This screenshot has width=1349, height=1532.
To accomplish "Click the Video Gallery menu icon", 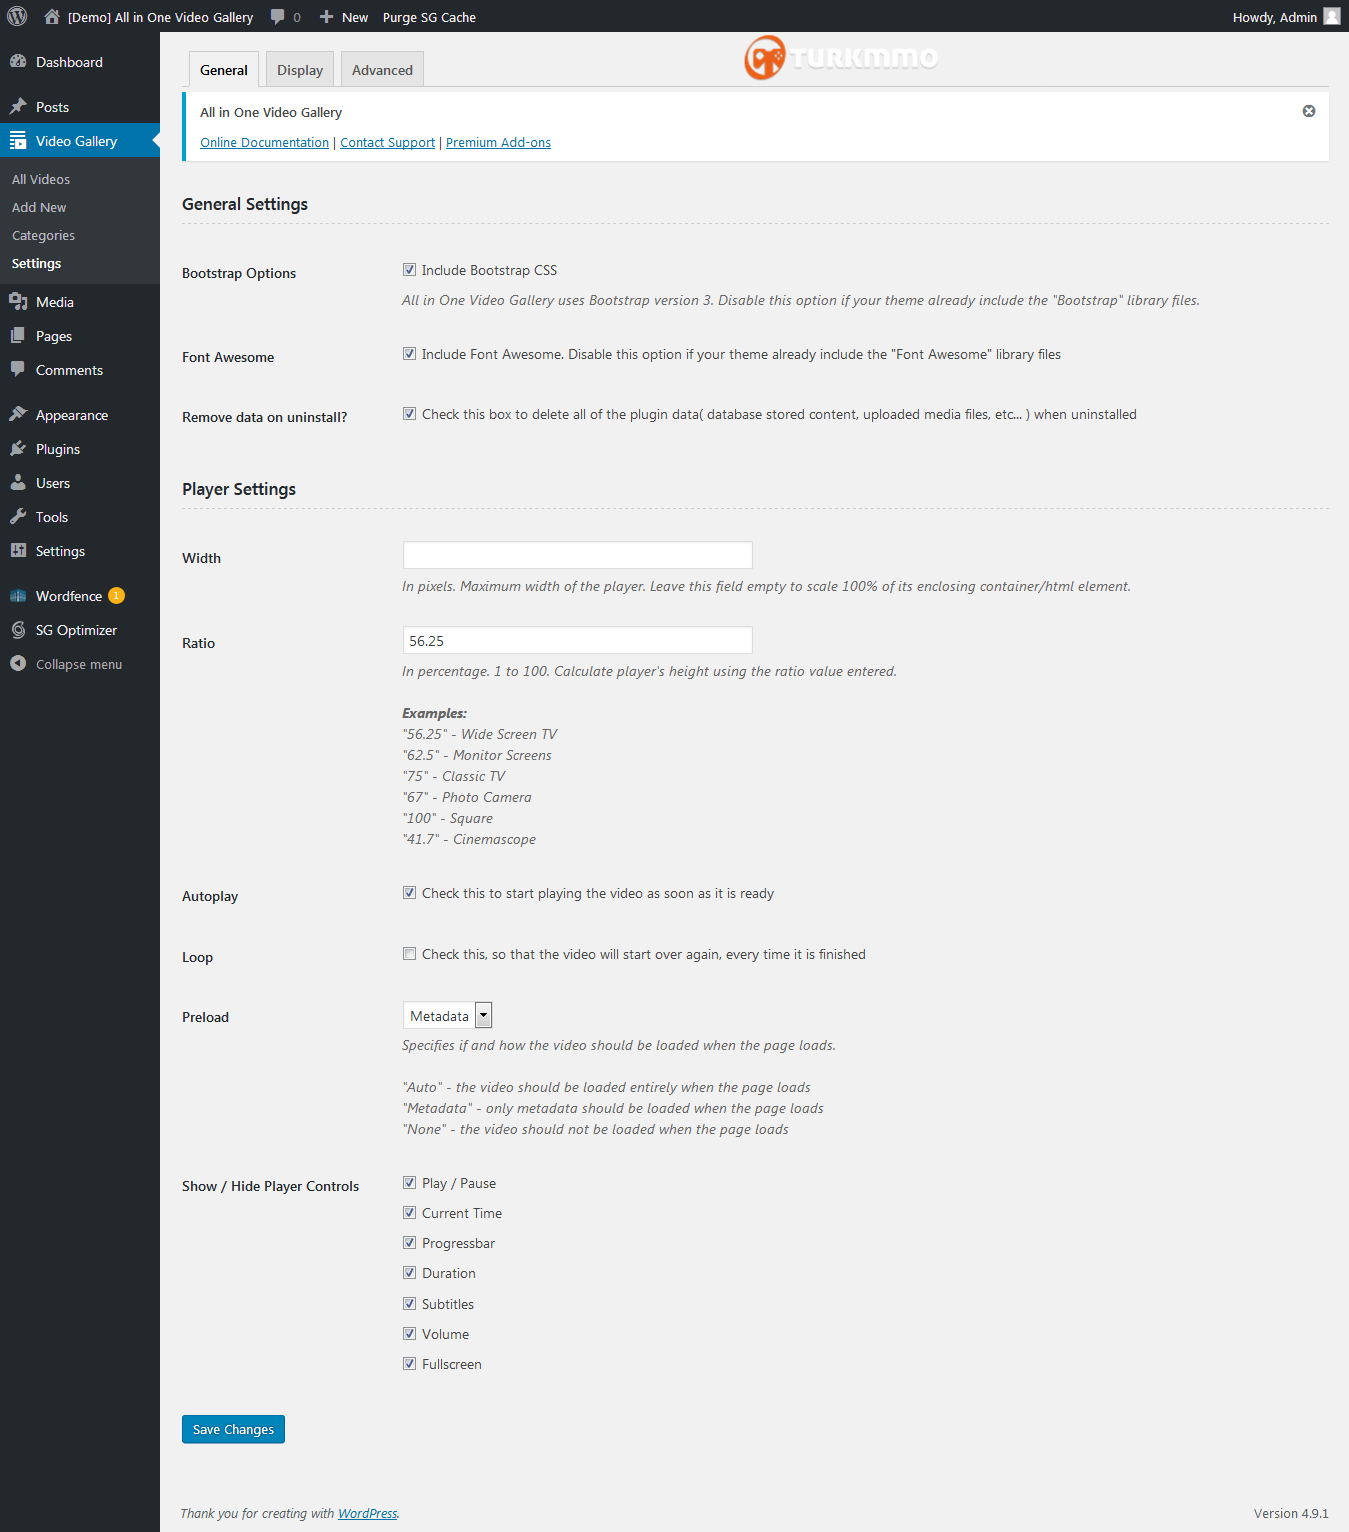I will (x=18, y=141).
